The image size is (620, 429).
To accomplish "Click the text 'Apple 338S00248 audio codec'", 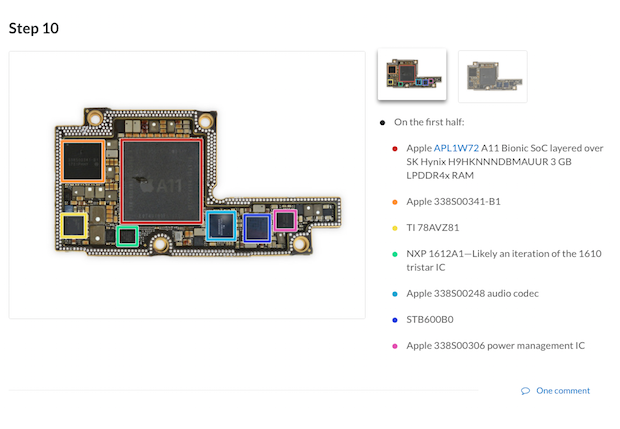I will coord(473,294).
